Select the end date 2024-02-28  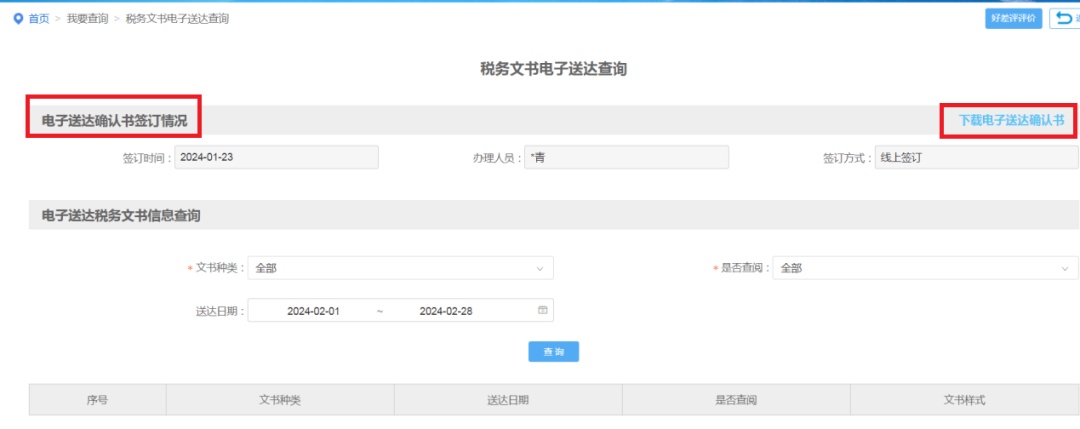point(446,311)
